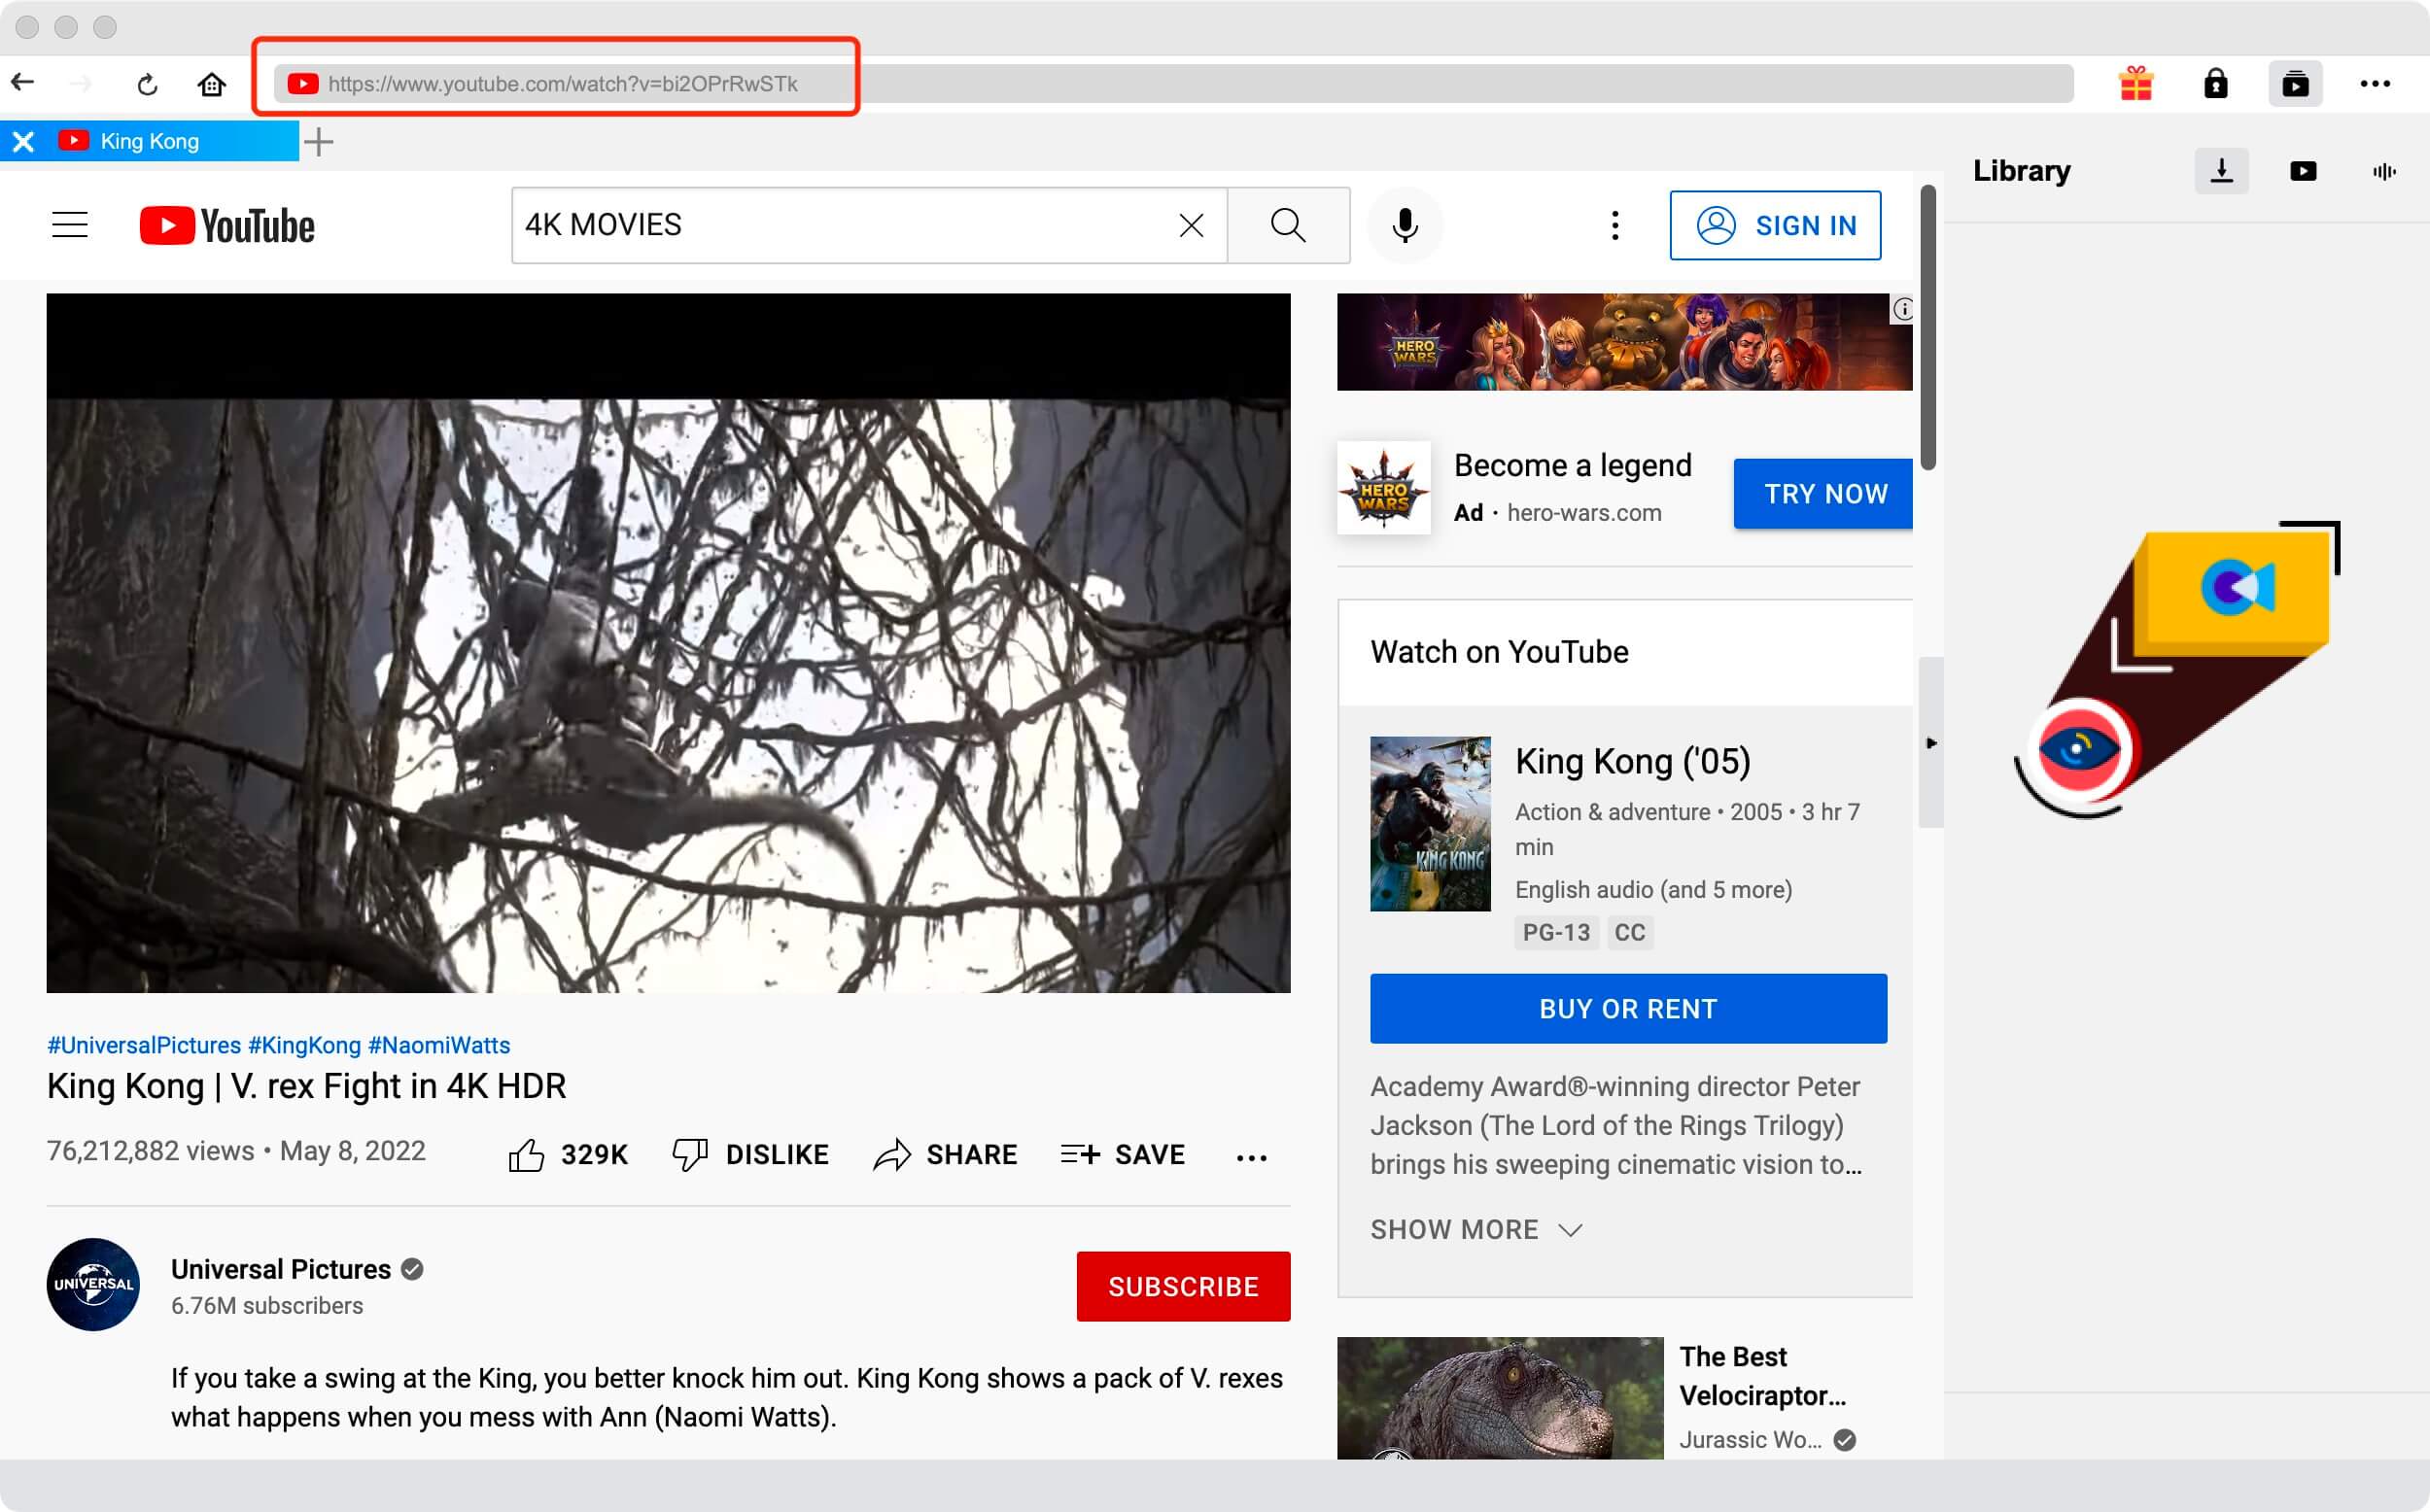Open YouTube's hamburger navigation menu

click(69, 225)
